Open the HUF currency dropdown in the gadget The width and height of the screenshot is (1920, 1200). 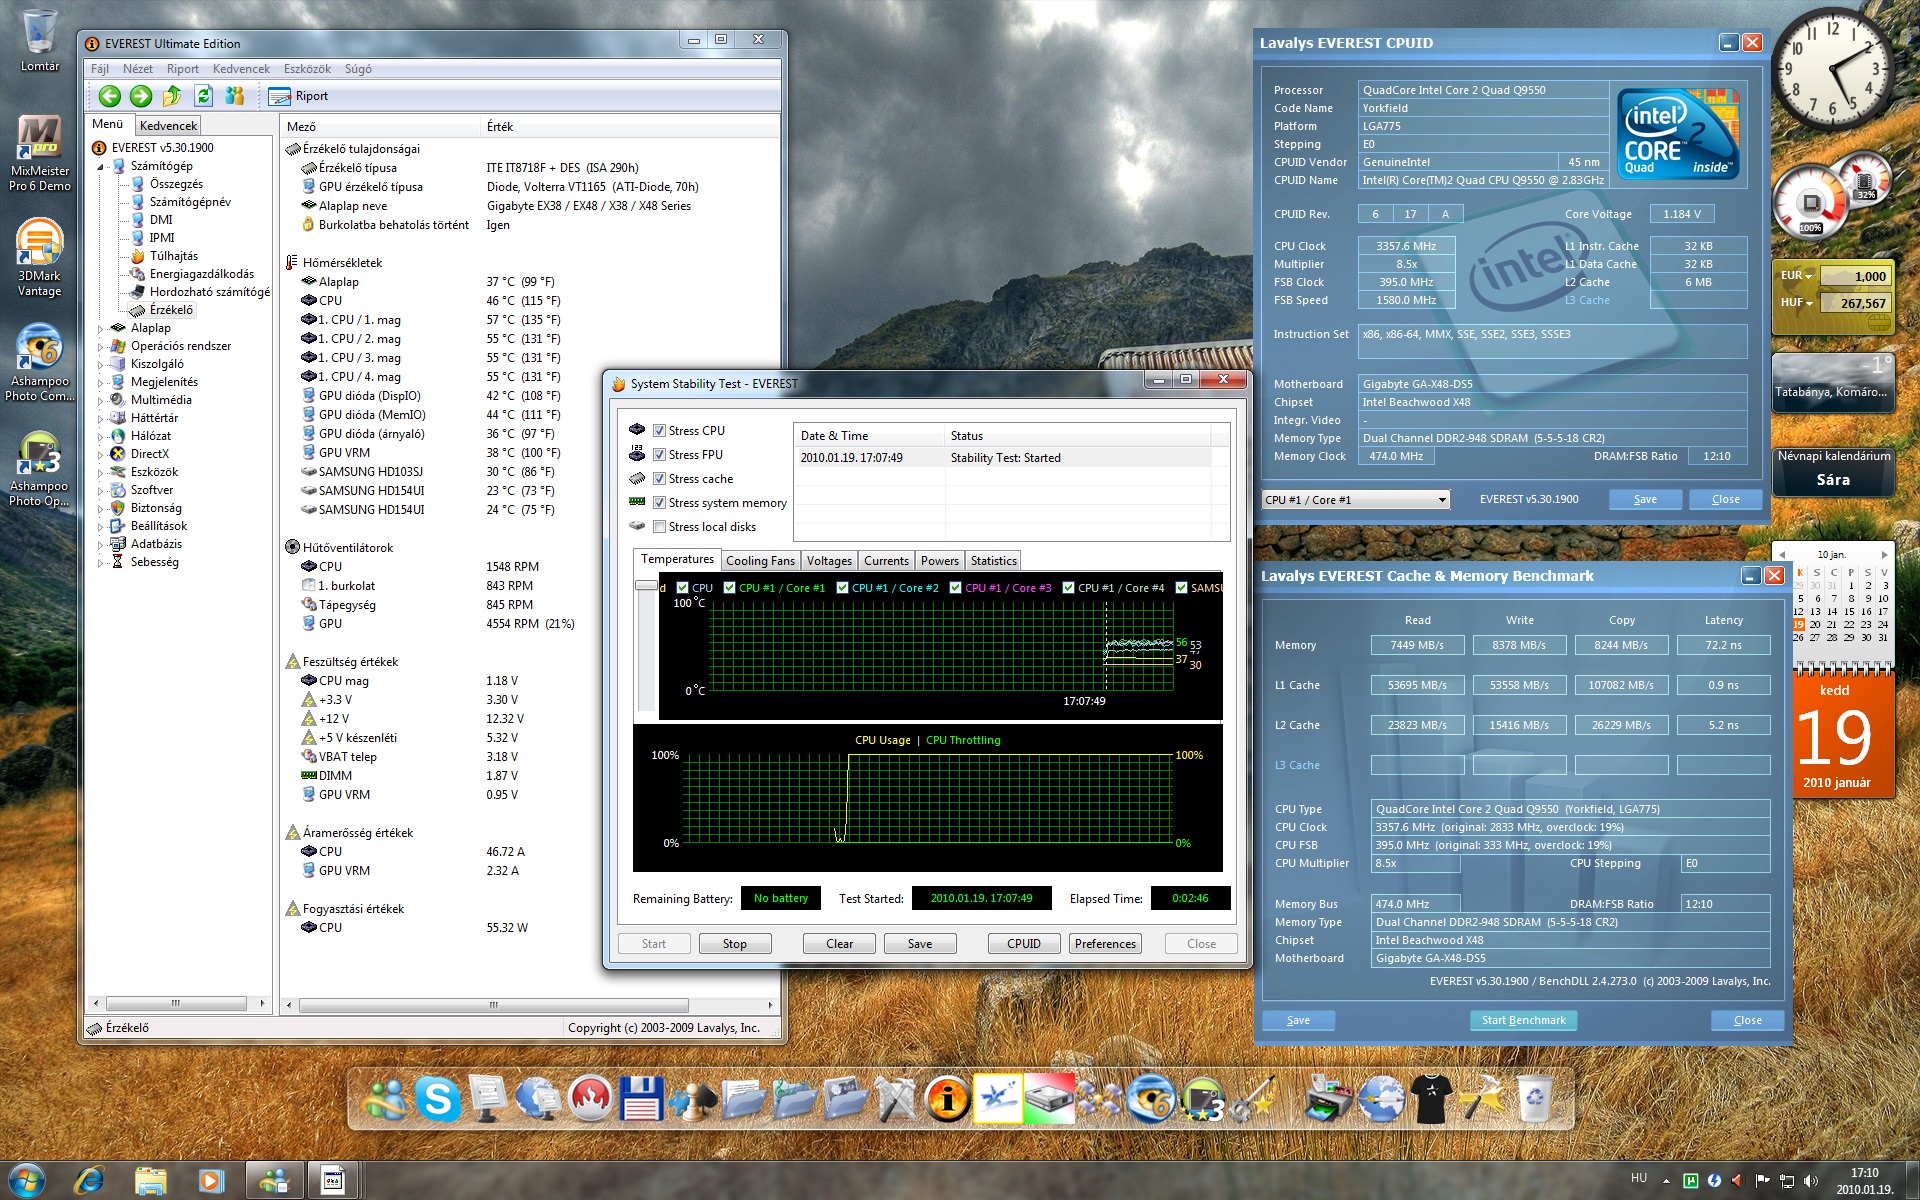coord(1796,303)
